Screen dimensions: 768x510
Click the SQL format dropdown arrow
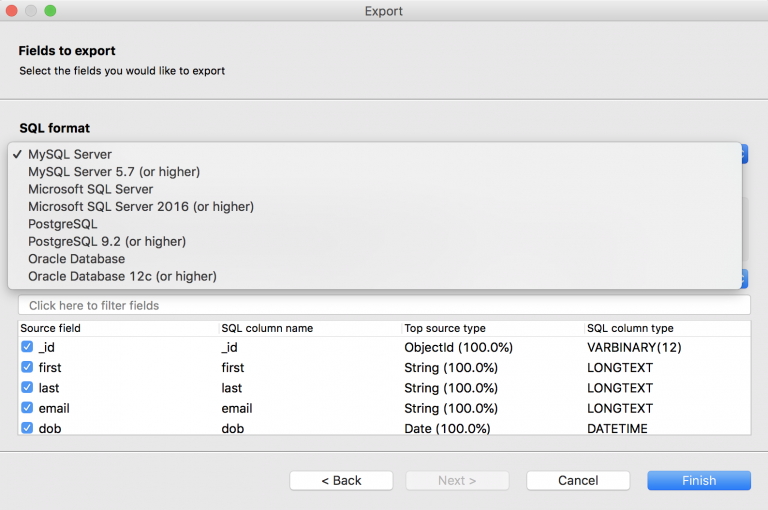pyautogui.click(x=745, y=155)
